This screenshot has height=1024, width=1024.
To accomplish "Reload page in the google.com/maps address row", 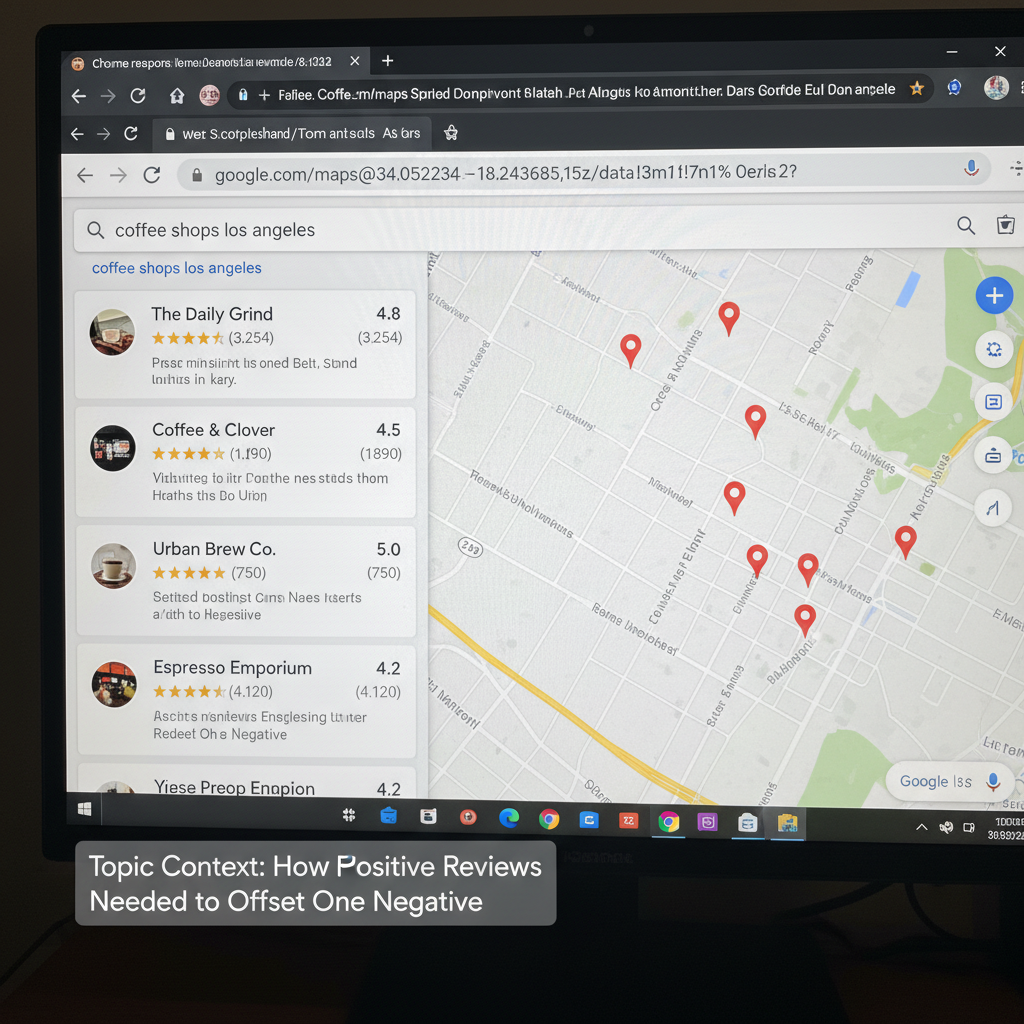I will coord(152,175).
